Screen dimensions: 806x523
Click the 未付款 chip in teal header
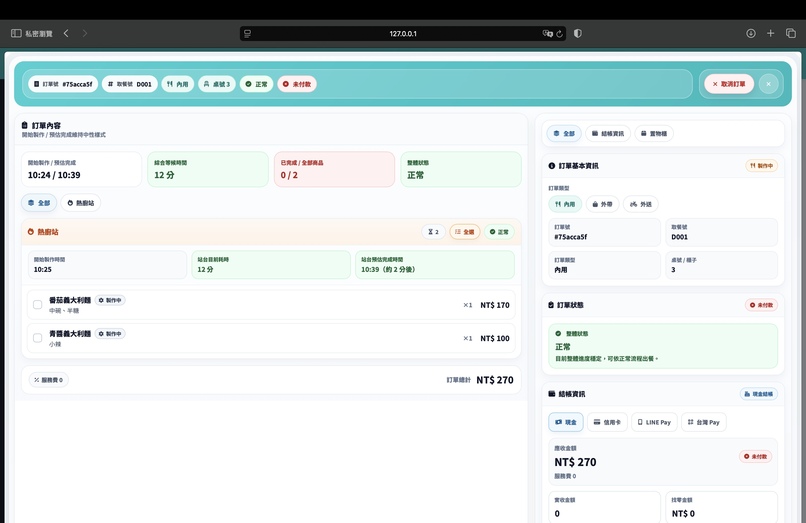pyautogui.click(x=297, y=84)
